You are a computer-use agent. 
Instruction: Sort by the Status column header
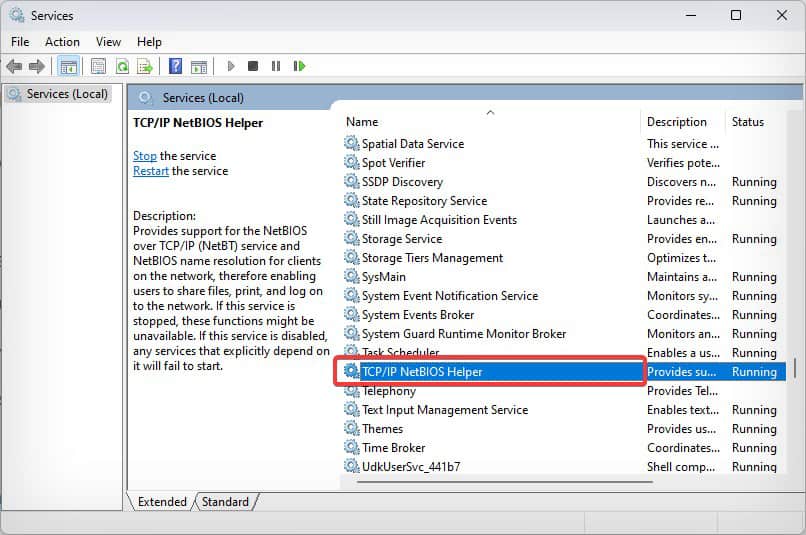tap(747, 122)
